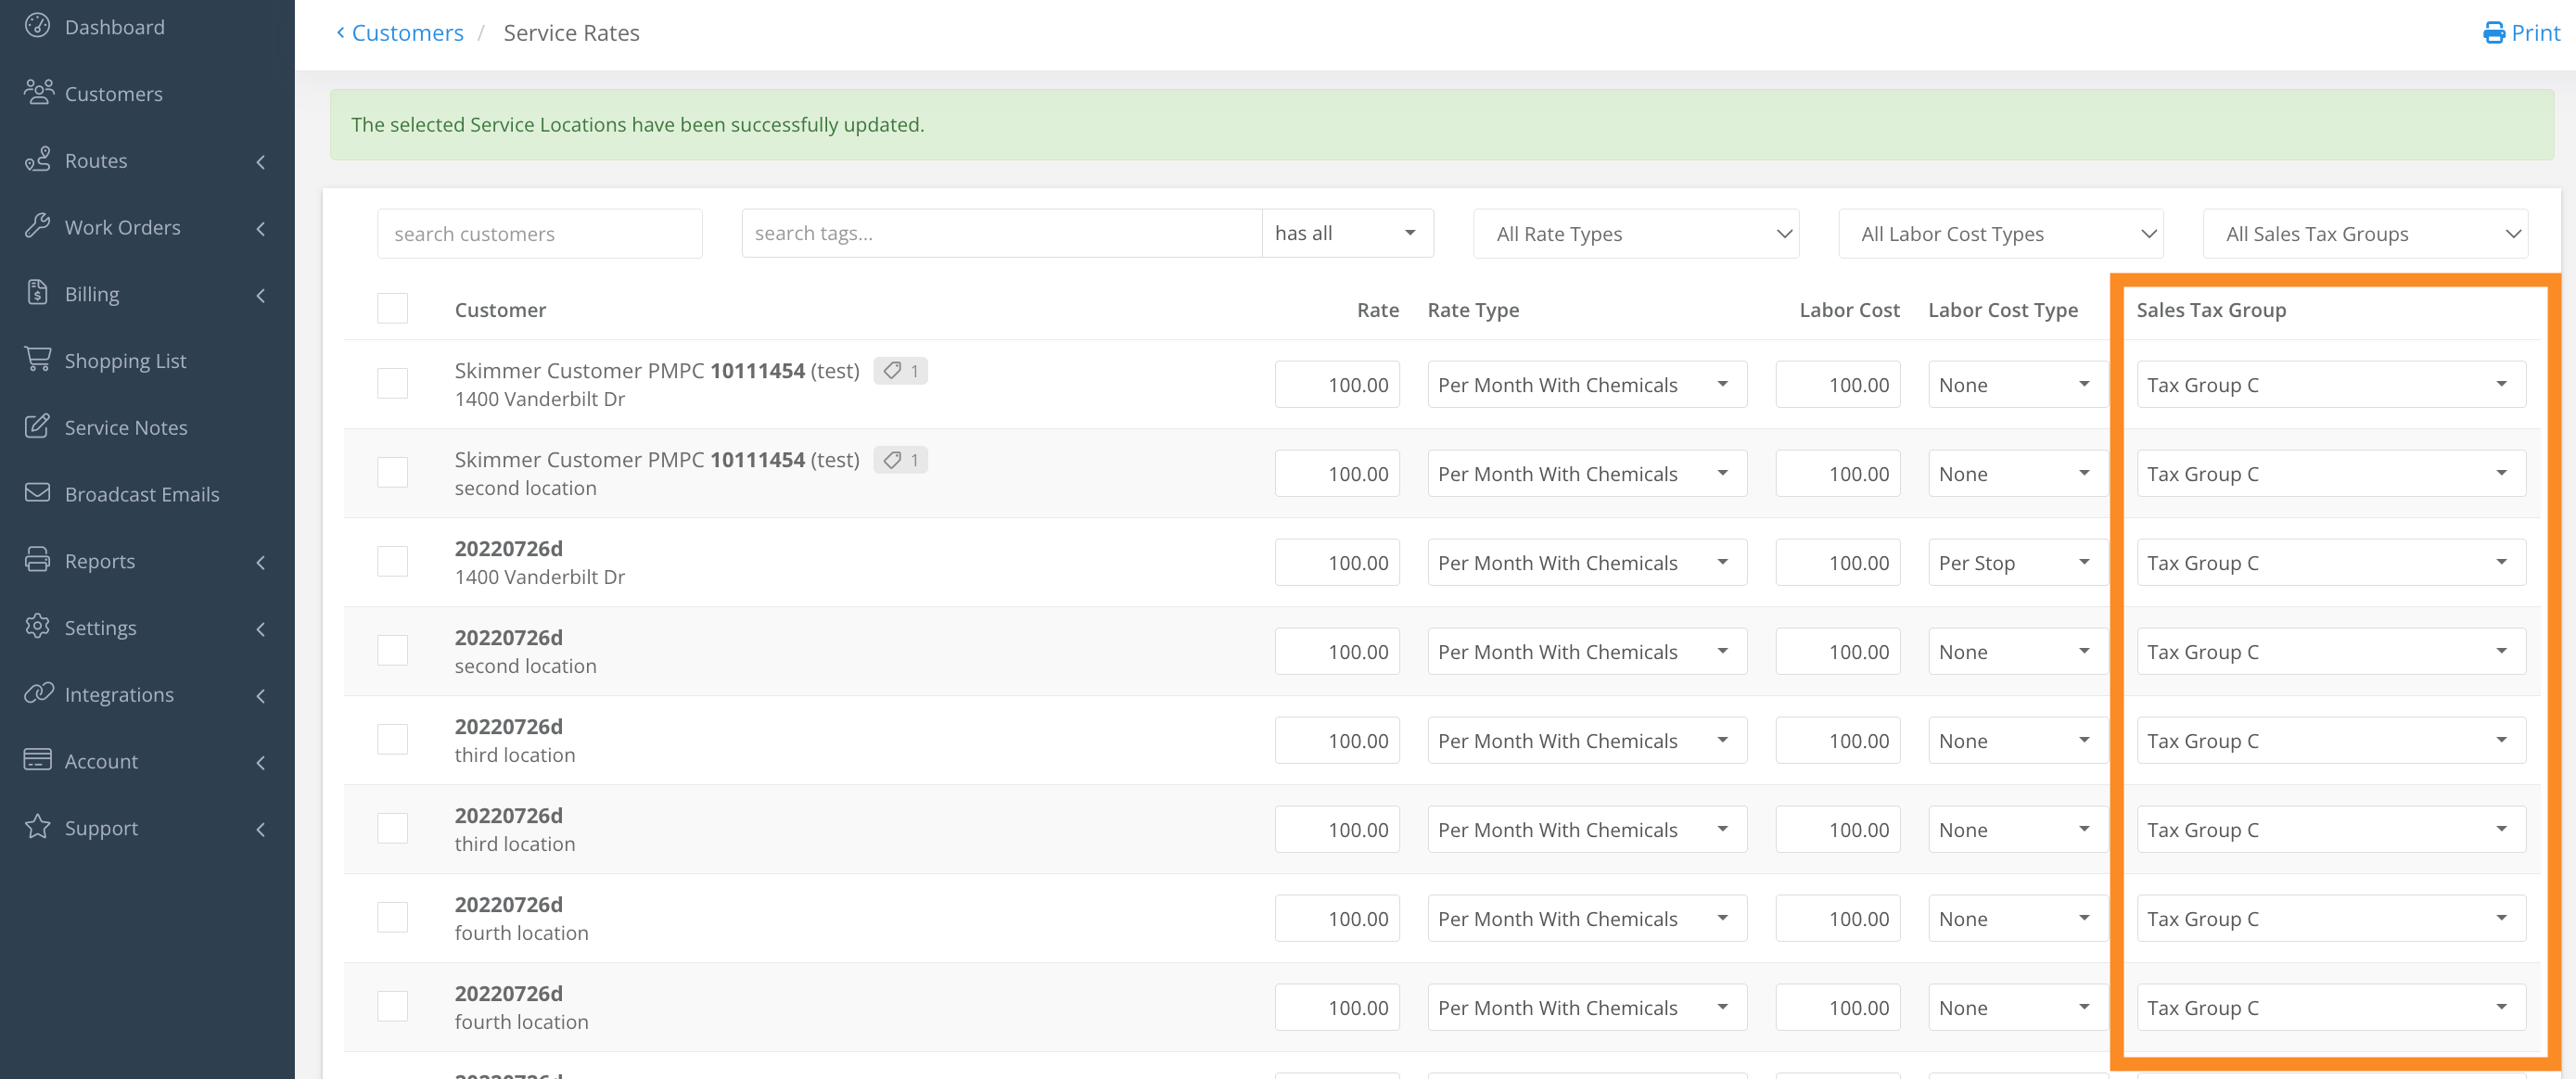2576x1079 pixels.
Task: Open 20220726d customer at 1400 Vanderbilt Dr
Action: pyautogui.click(x=508, y=548)
